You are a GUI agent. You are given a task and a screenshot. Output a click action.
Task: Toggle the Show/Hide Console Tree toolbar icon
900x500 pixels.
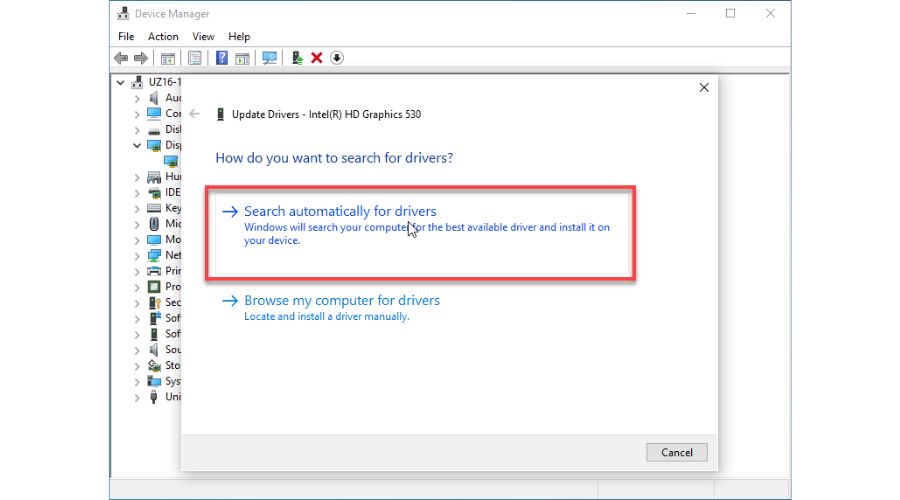tap(168, 58)
